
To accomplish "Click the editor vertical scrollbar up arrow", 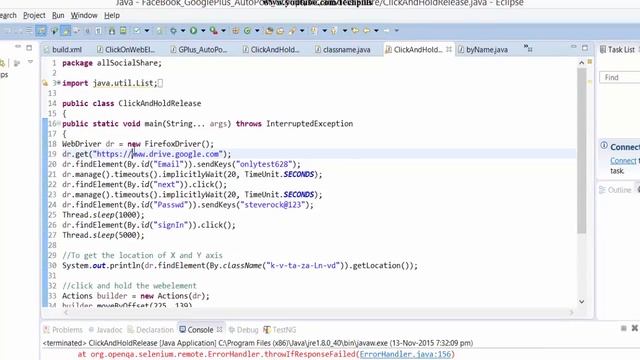I will (582, 62).
